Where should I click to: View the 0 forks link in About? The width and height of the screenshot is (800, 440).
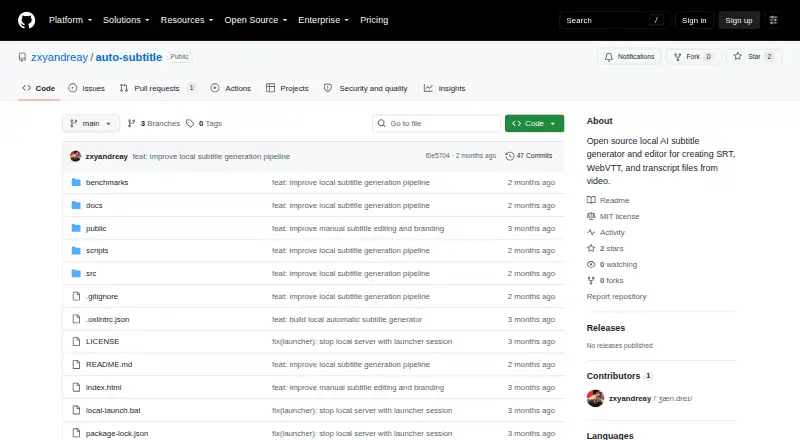(605, 280)
